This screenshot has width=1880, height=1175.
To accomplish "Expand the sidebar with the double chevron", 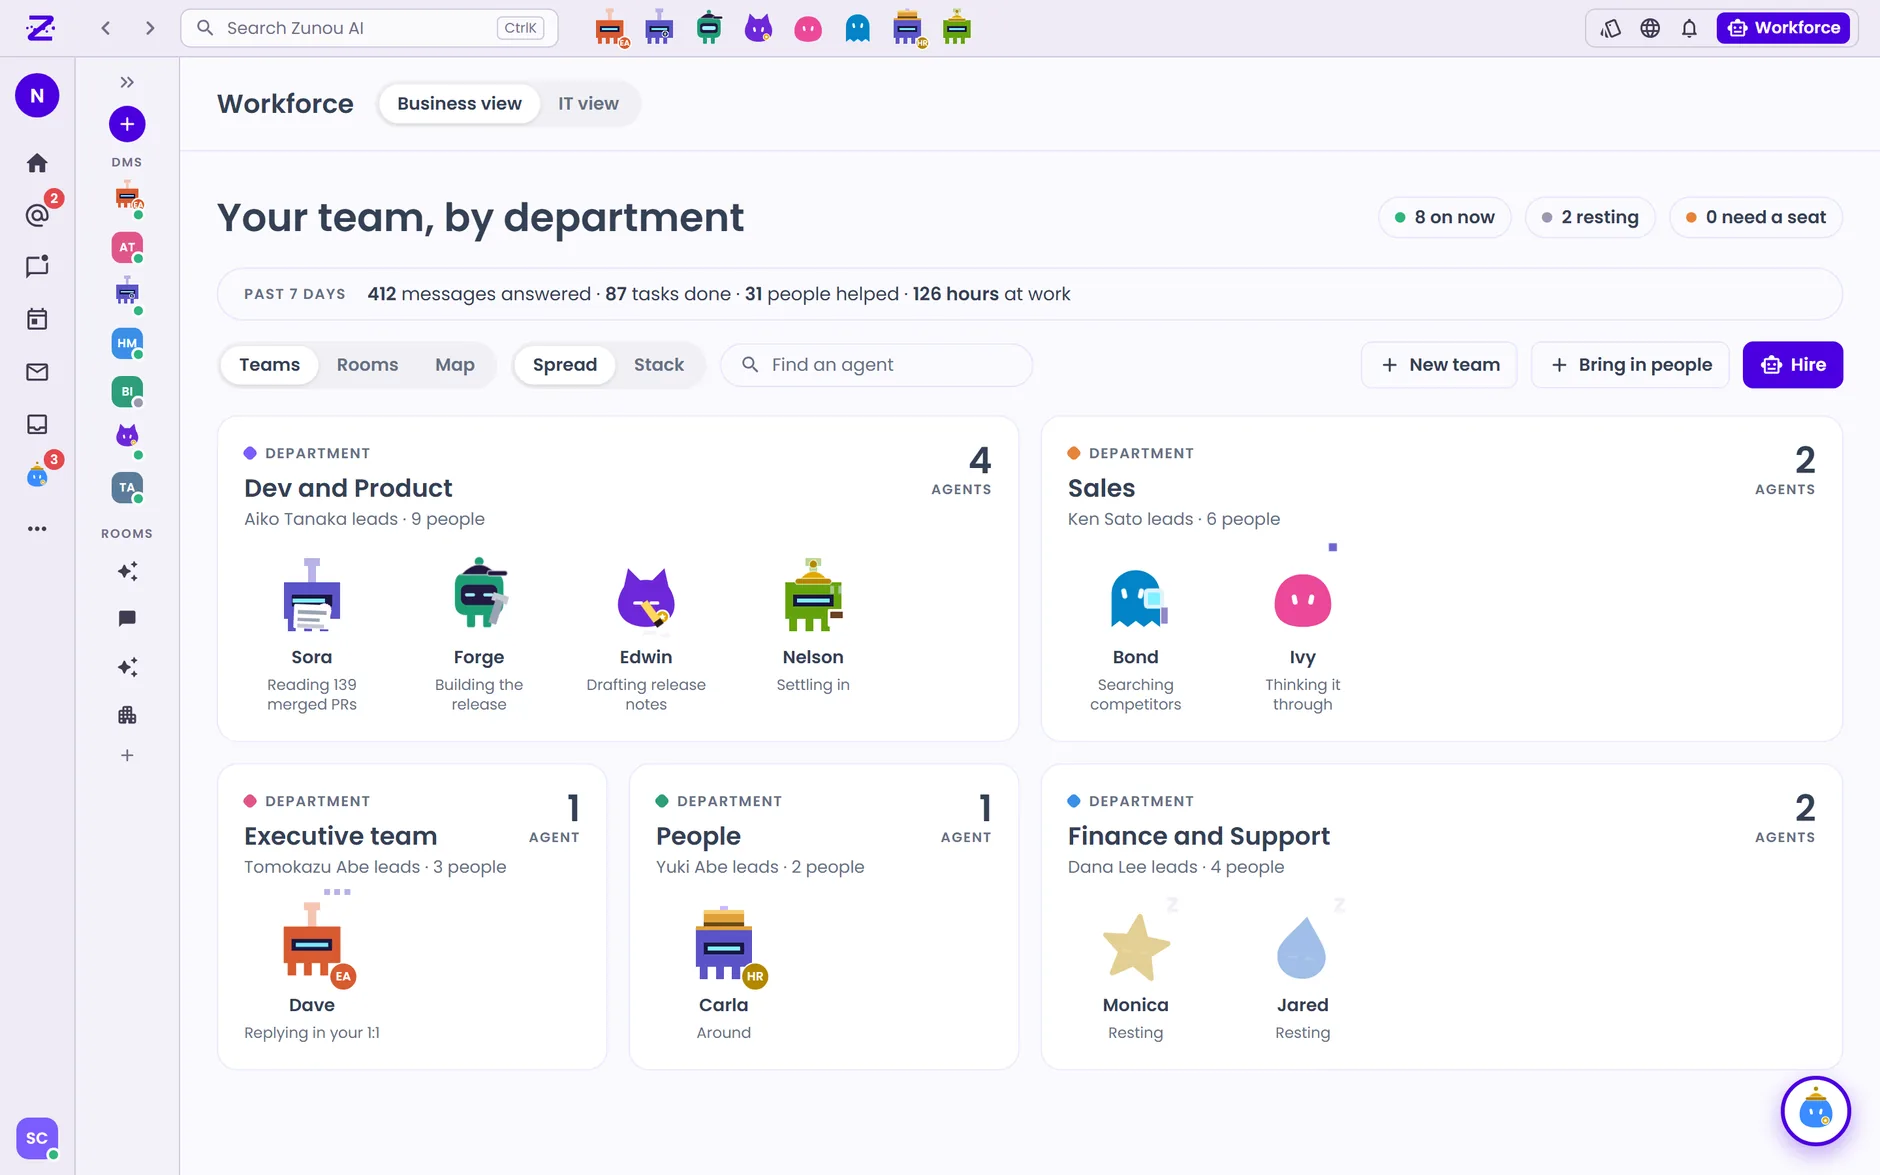I will 127,82.
